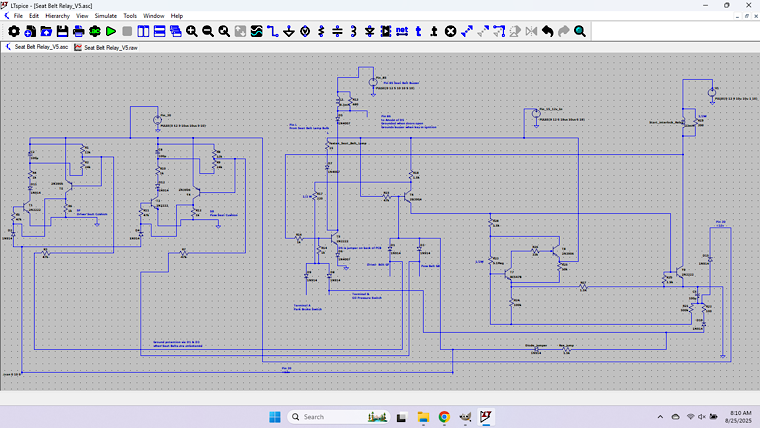Open the Simulate menu
Screen dimensions: 760x428
point(106,16)
